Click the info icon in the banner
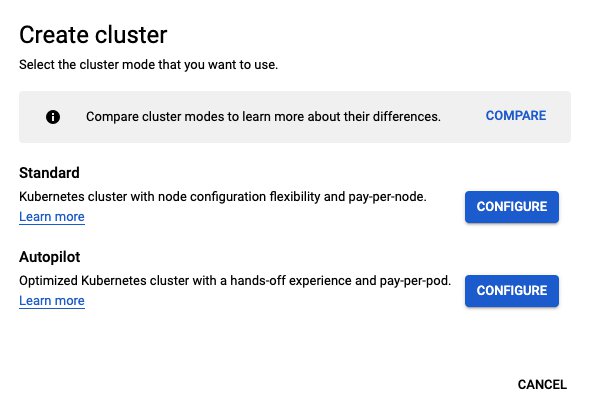 pyautogui.click(x=53, y=117)
